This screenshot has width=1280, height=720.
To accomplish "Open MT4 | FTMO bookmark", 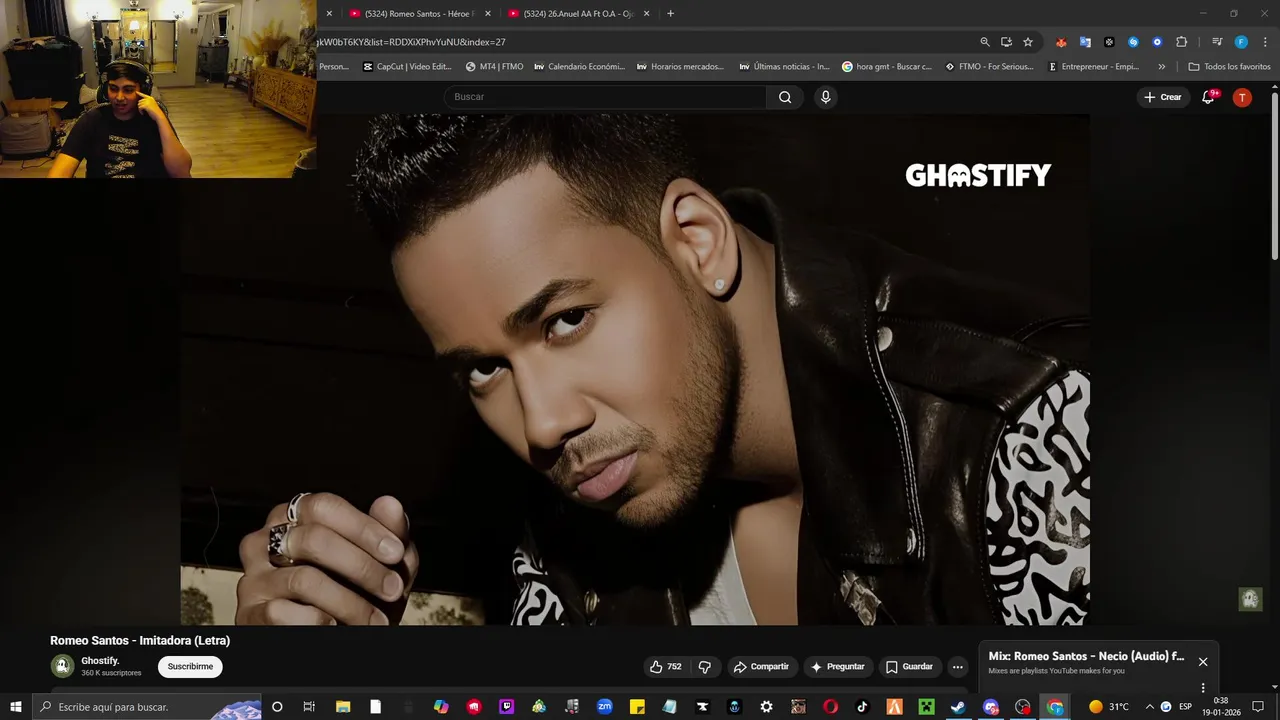I will (495, 66).
